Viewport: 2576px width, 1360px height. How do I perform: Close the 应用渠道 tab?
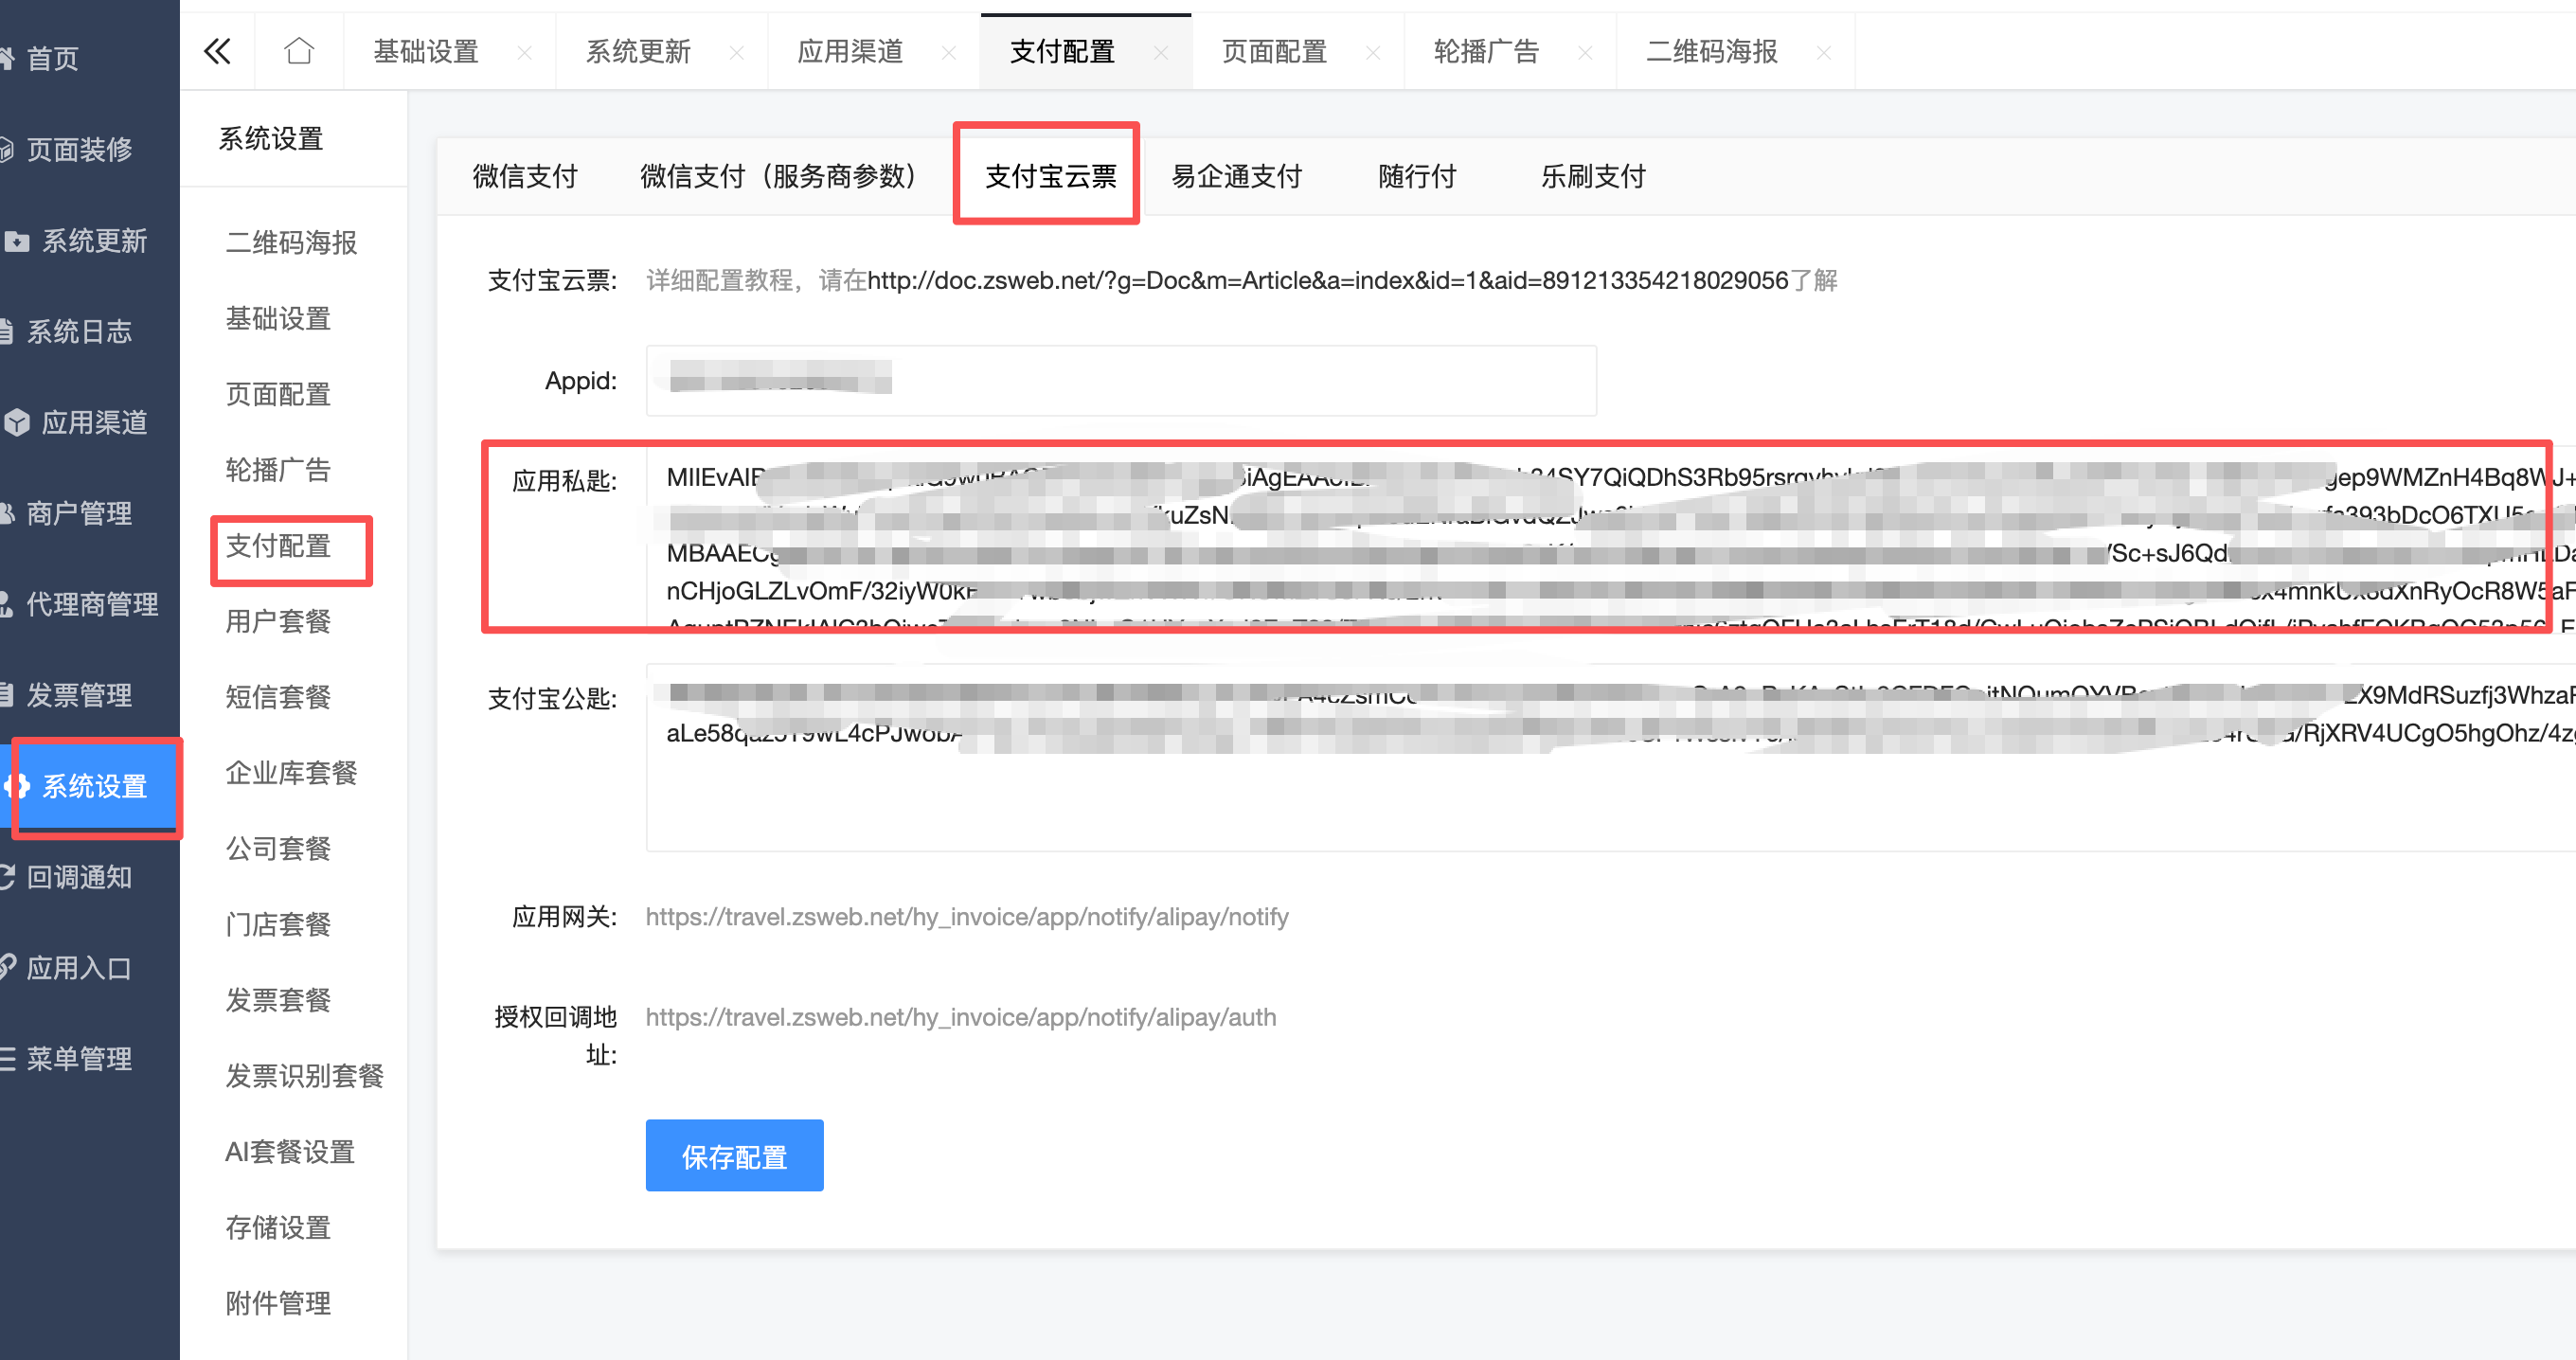(x=949, y=53)
